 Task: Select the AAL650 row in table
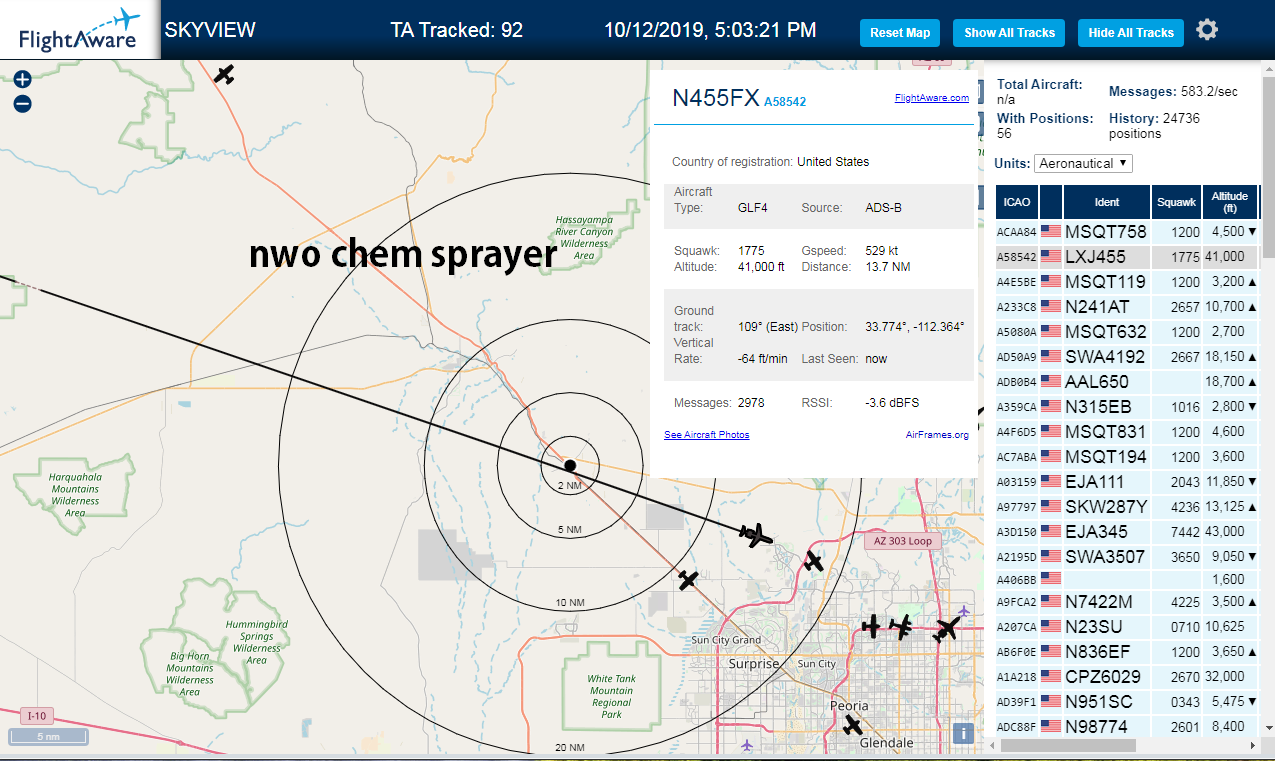pyautogui.click(x=1126, y=382)
